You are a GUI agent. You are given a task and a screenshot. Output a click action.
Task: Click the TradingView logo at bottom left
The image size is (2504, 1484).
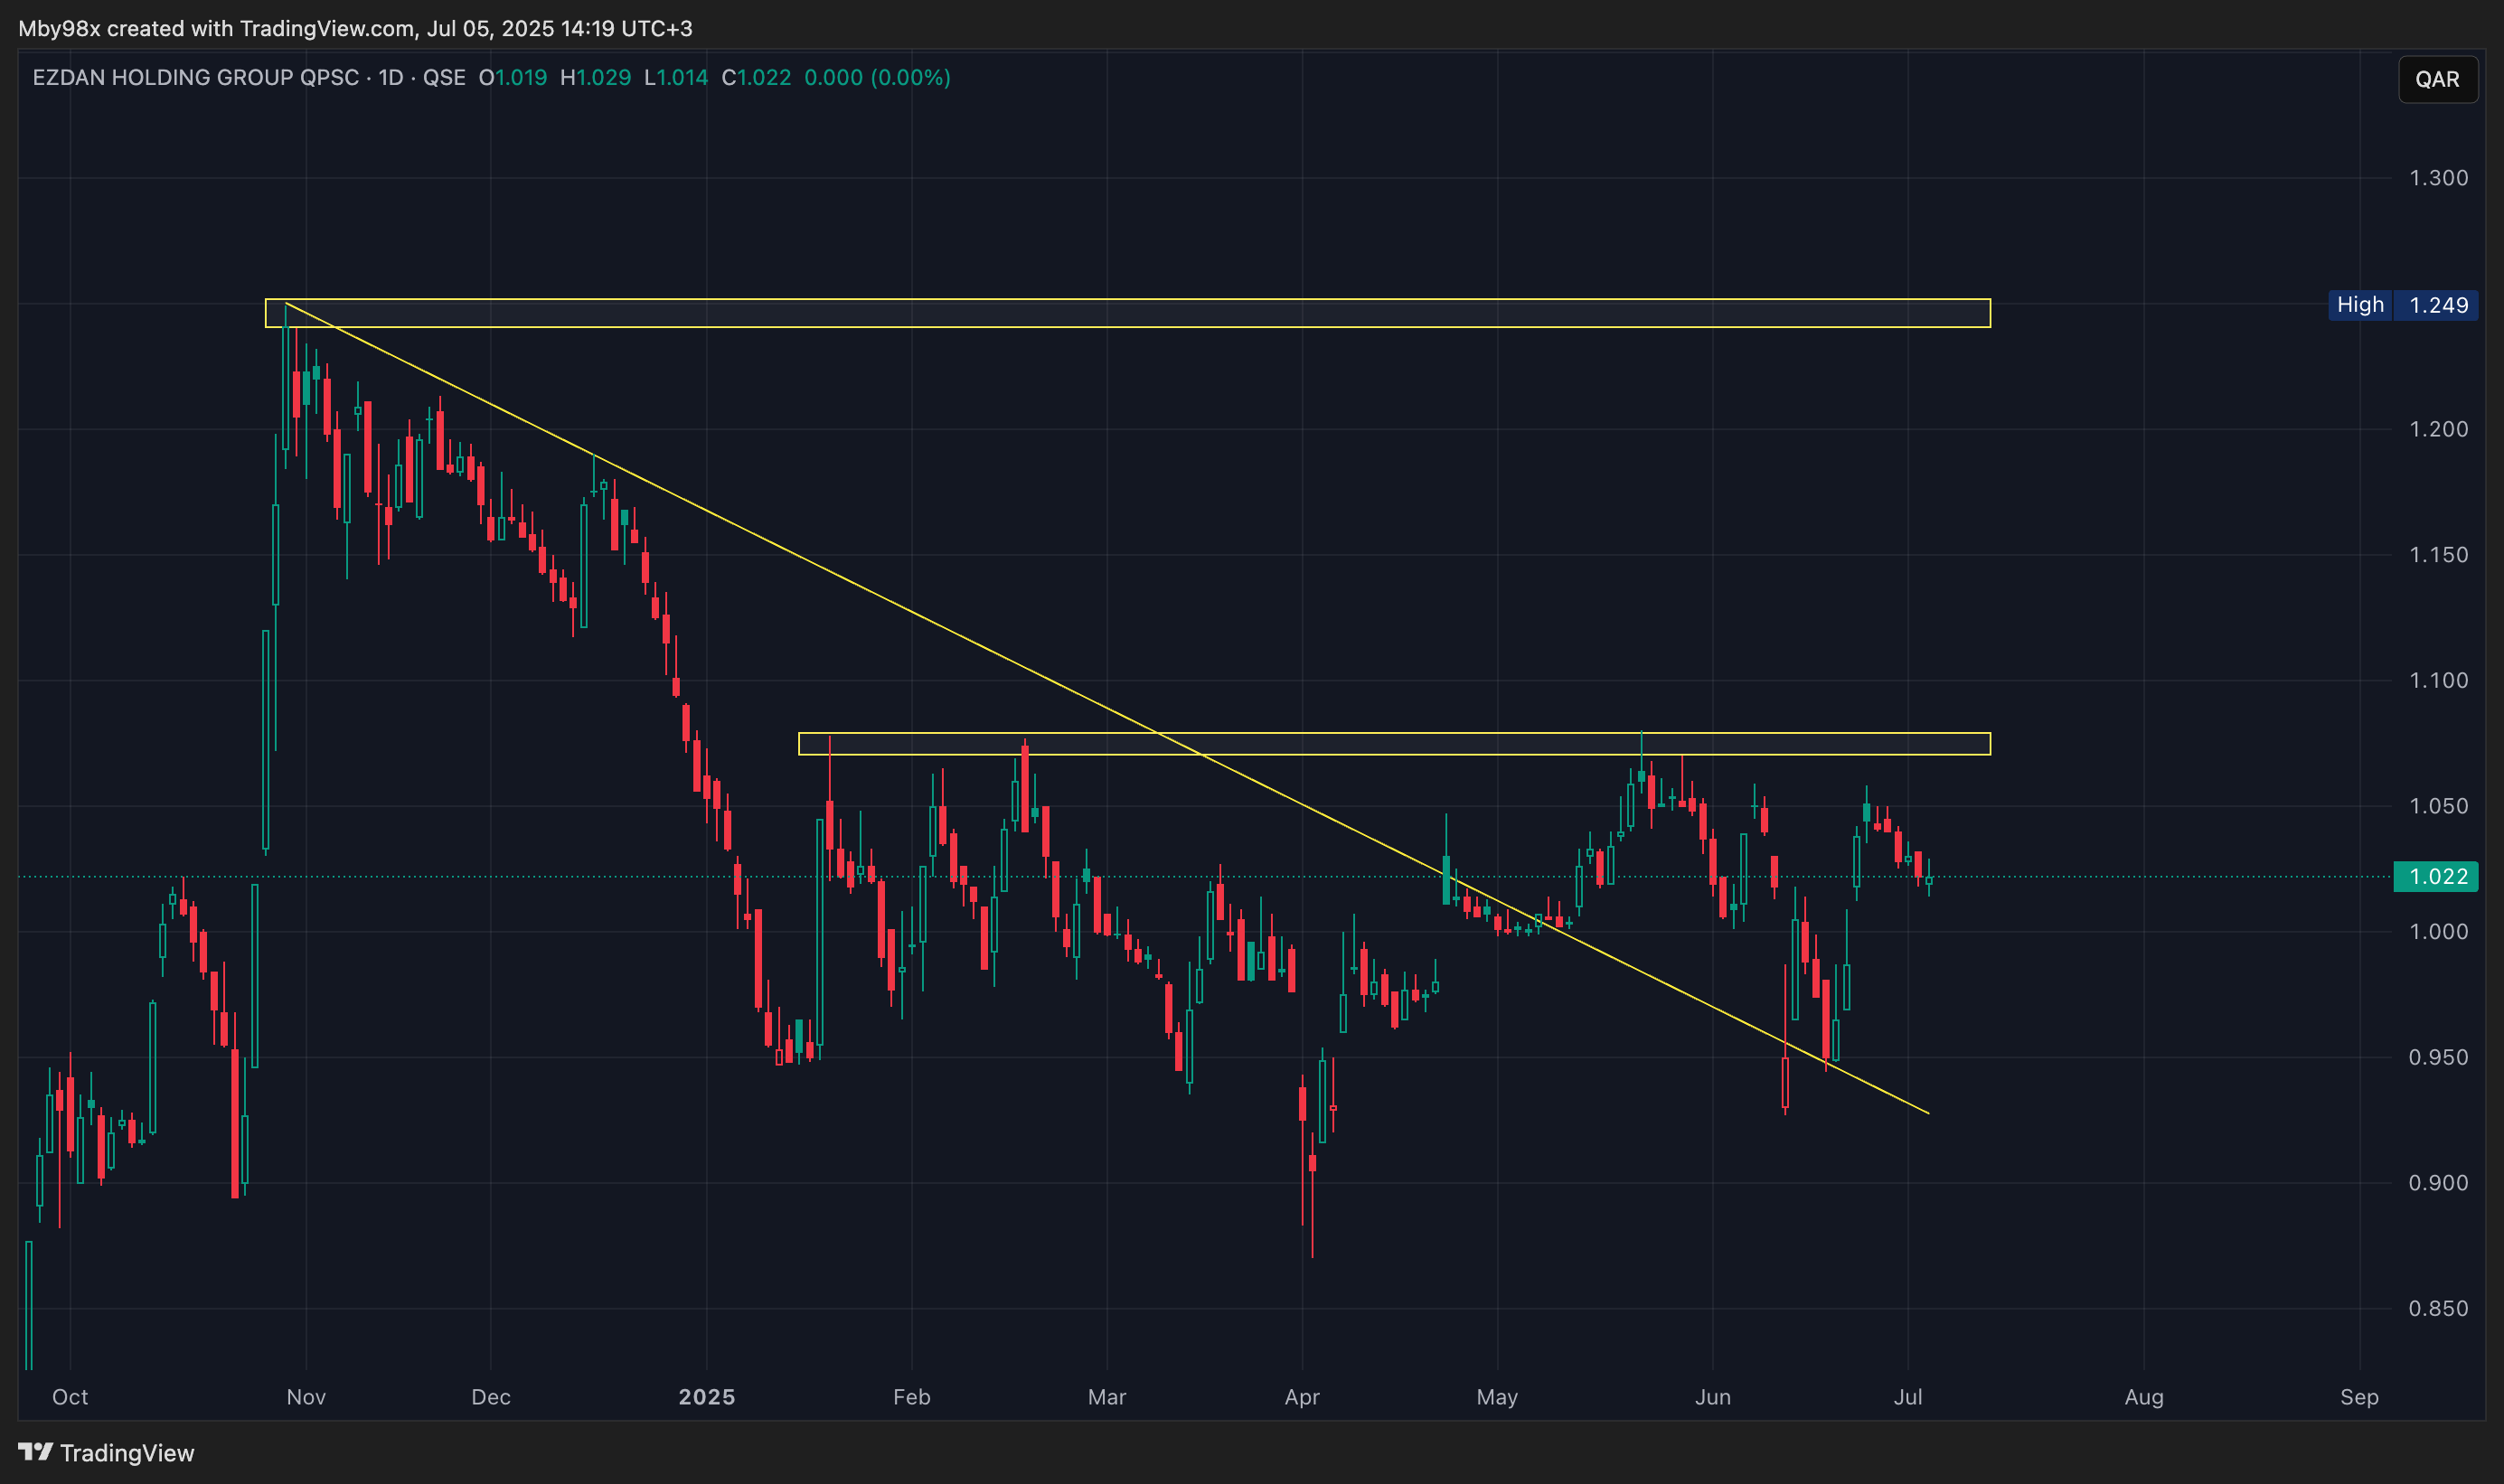click(106, 1452)
